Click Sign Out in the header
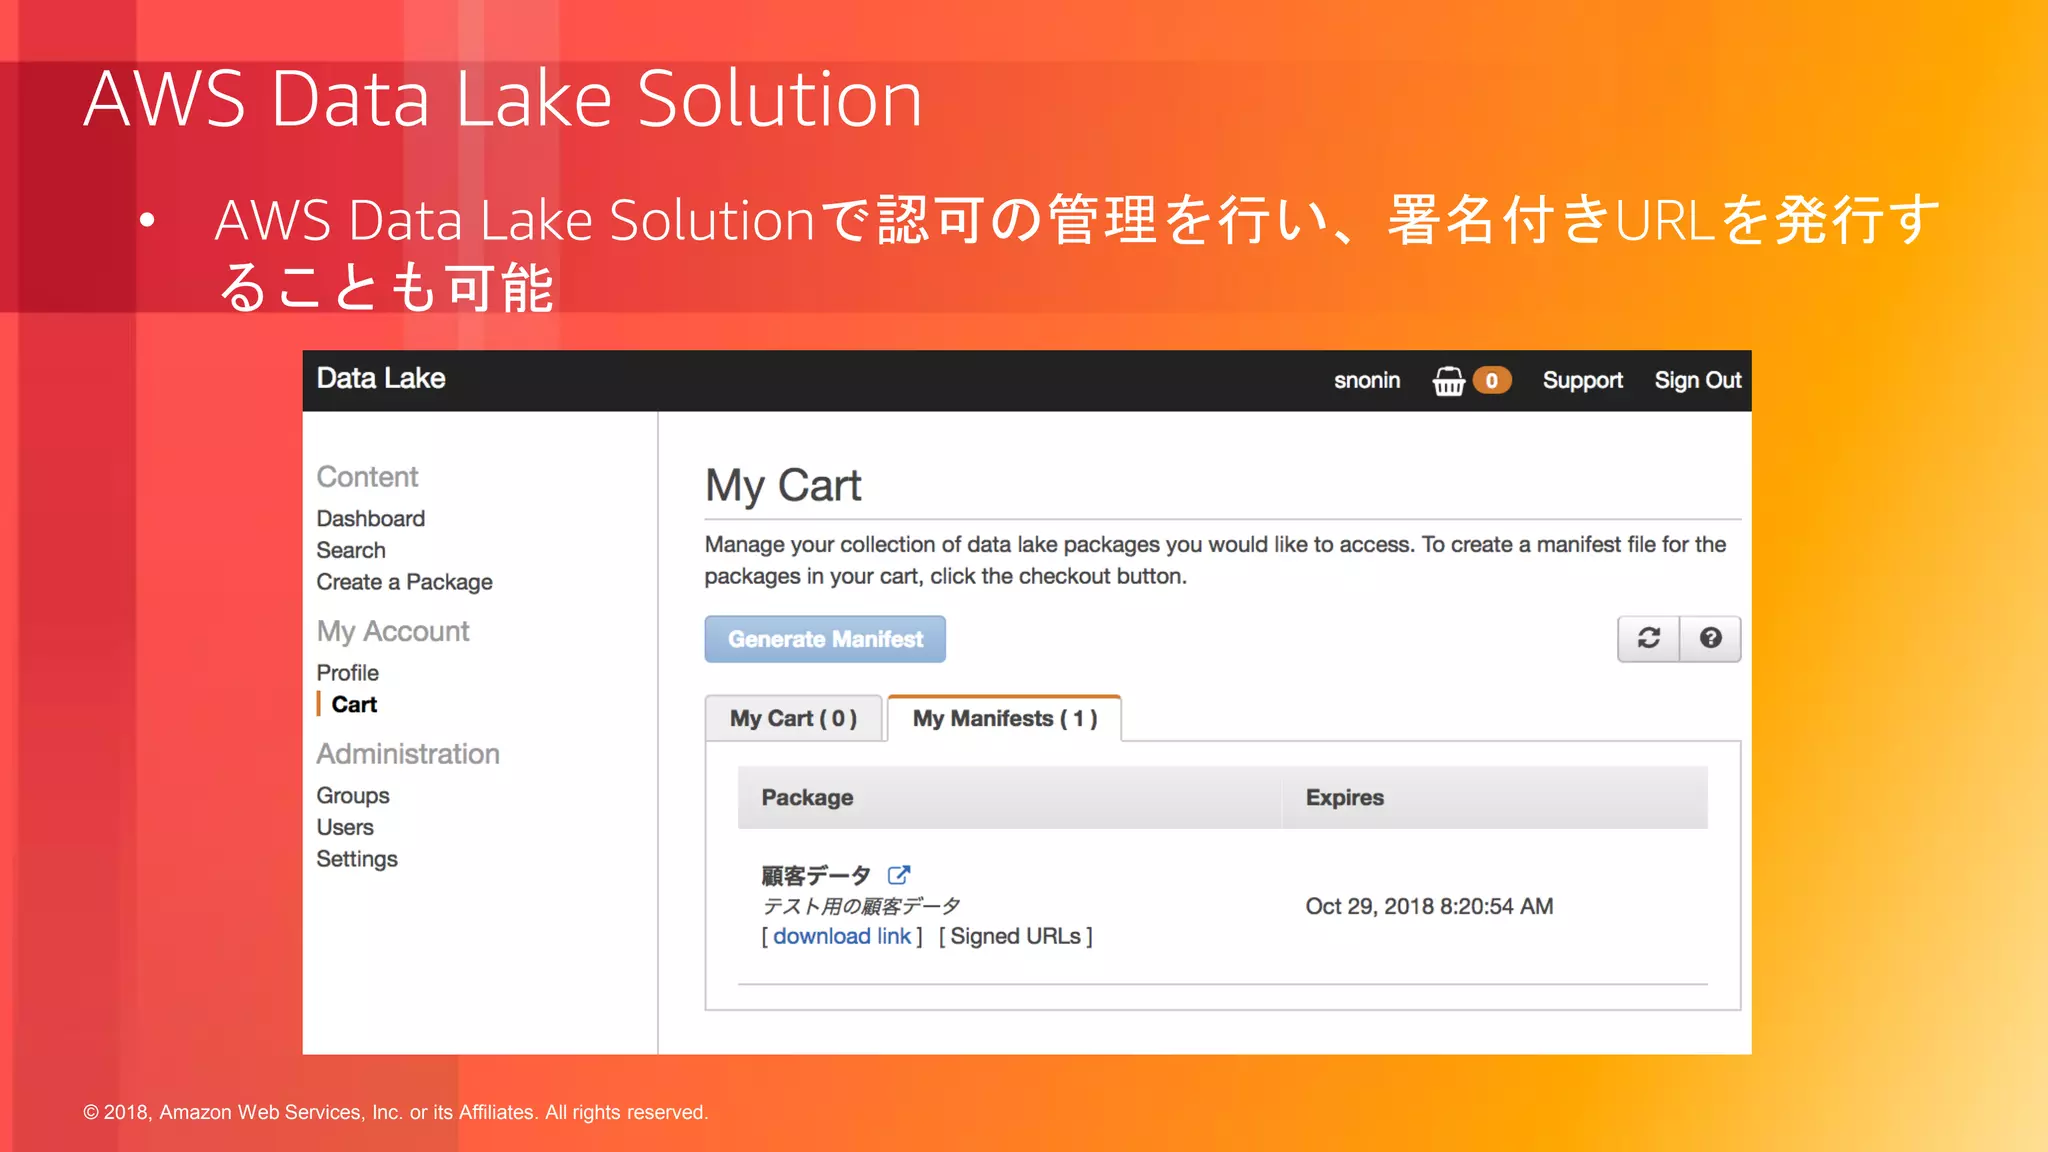Screen dimensions: 2048x1152 tap(1697, 380)
